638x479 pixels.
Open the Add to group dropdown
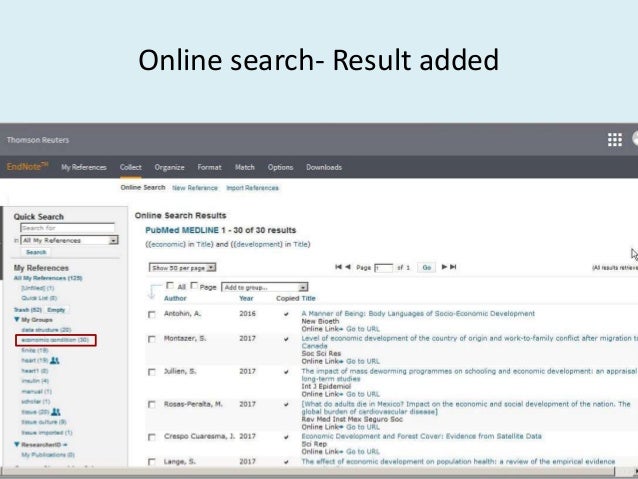(x=264, y=287)
